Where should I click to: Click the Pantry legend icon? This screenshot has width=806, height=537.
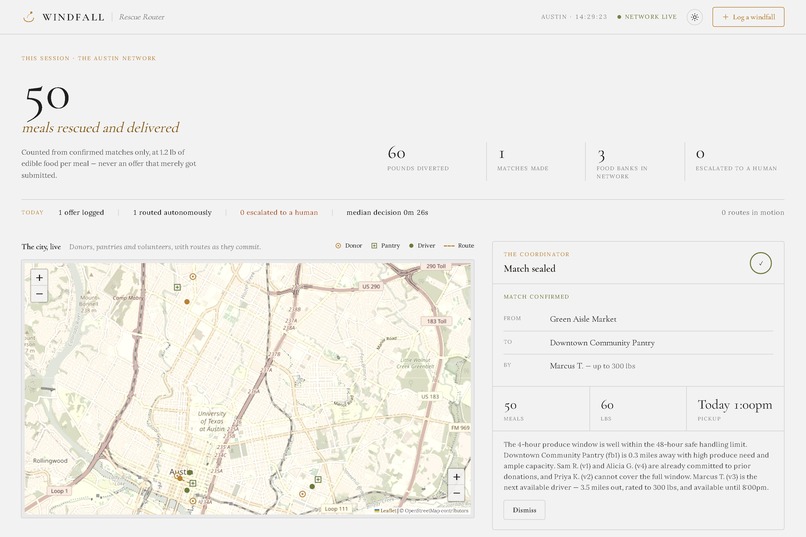coord(374,246)
